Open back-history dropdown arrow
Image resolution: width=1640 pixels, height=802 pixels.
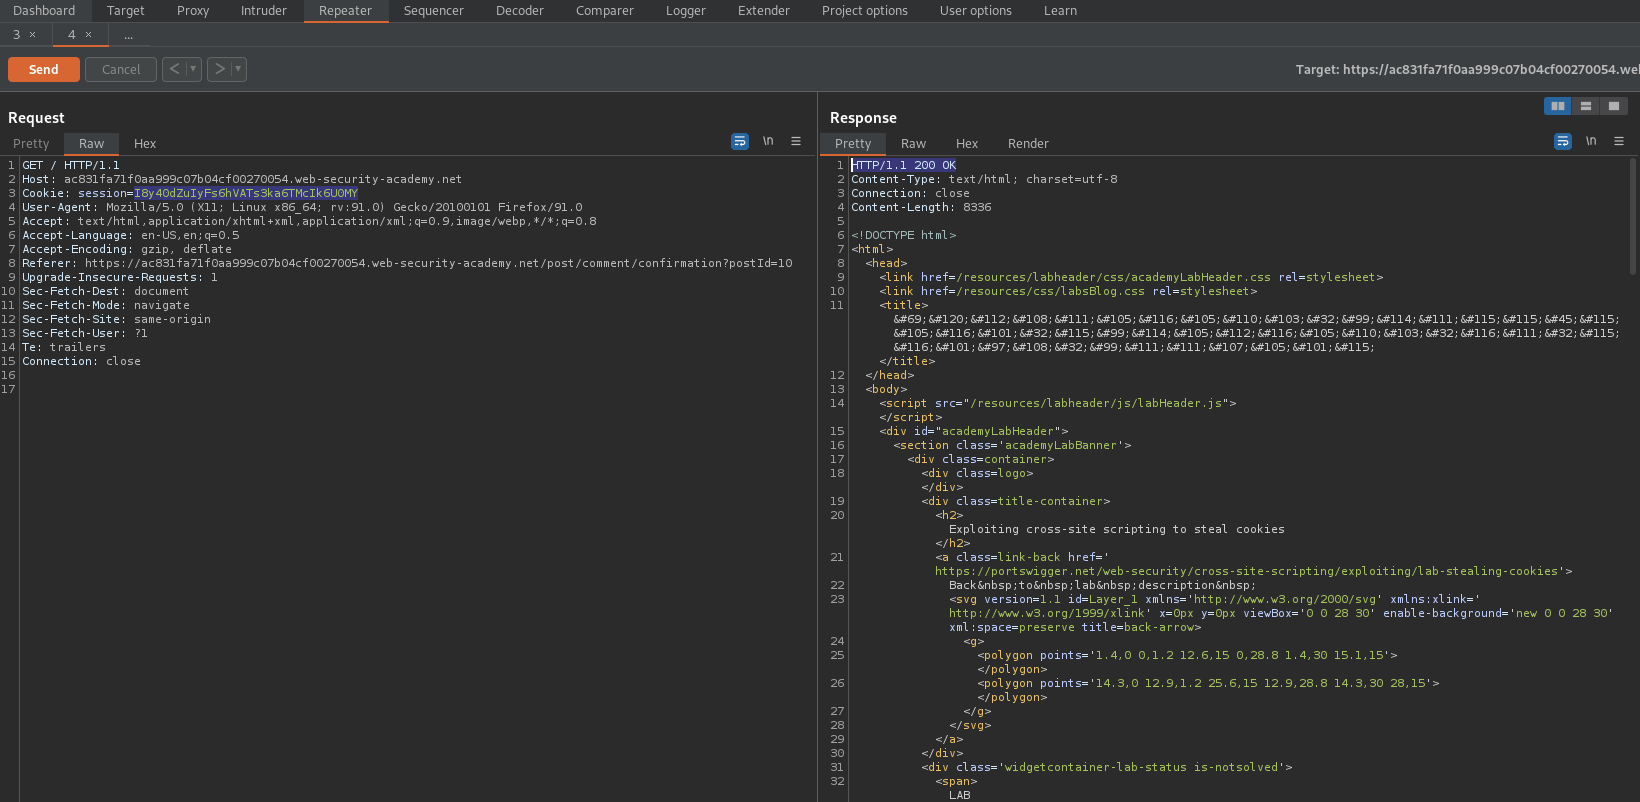pyautogui.click(x=194, y=69)
